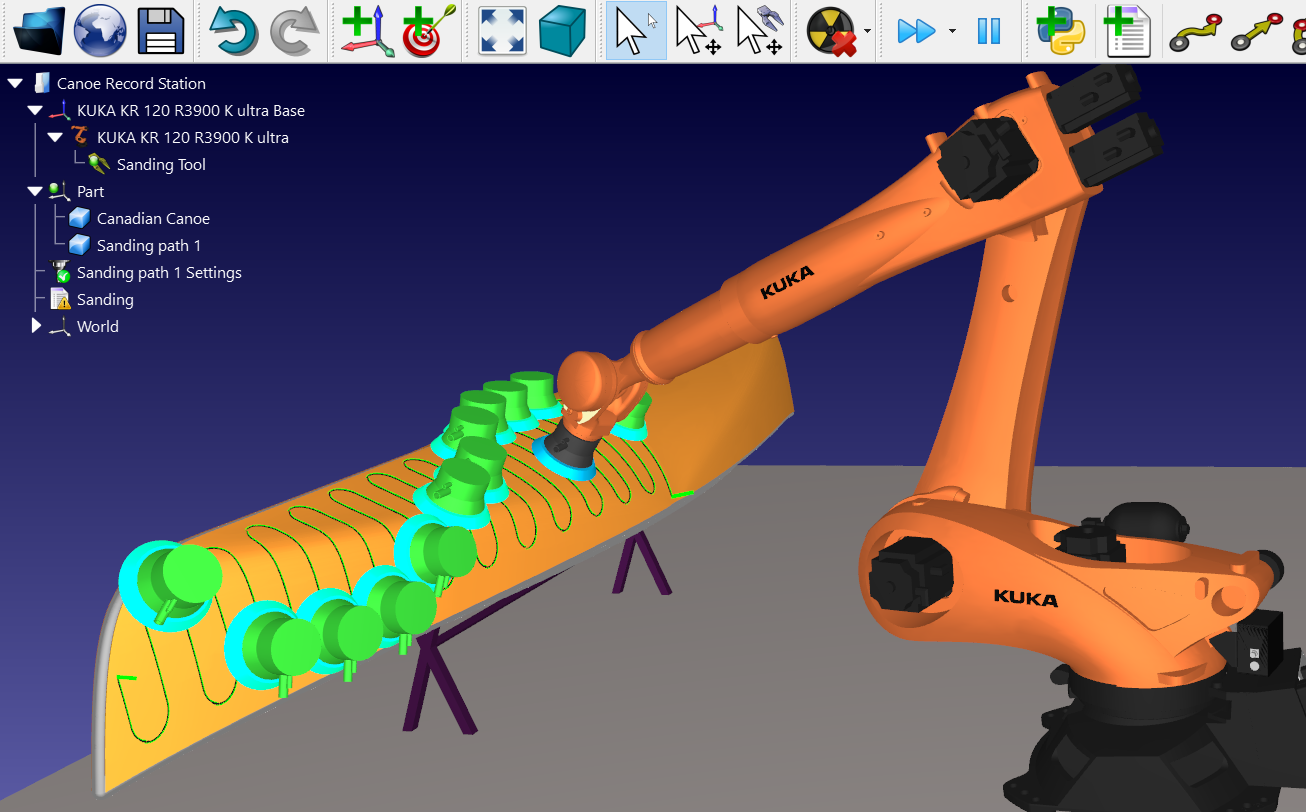1306x812 pixels.
Task: Click the Canadian Canoe object in tree
Action: tap(152, 218)
